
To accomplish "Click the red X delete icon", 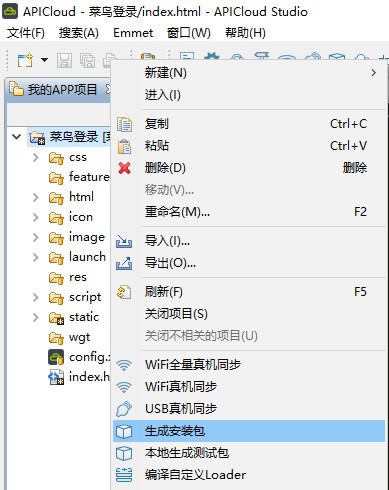I will 124,168.
